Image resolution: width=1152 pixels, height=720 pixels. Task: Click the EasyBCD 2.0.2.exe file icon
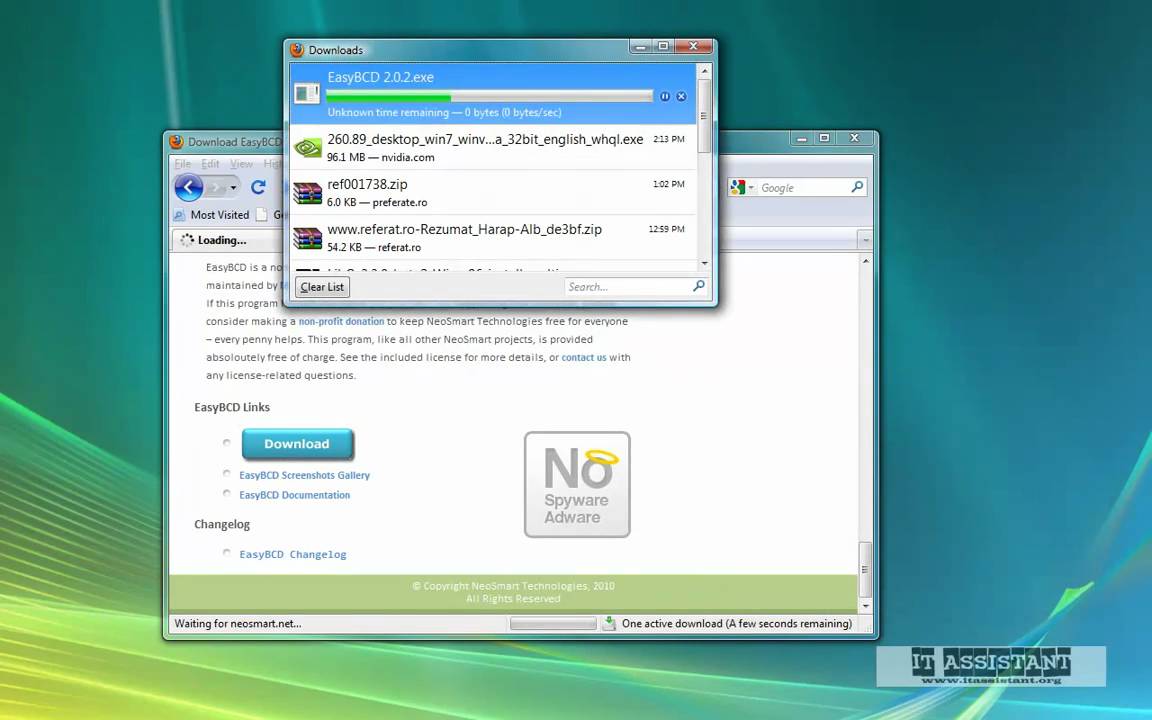pyautogui.click(x=307, y=93)
